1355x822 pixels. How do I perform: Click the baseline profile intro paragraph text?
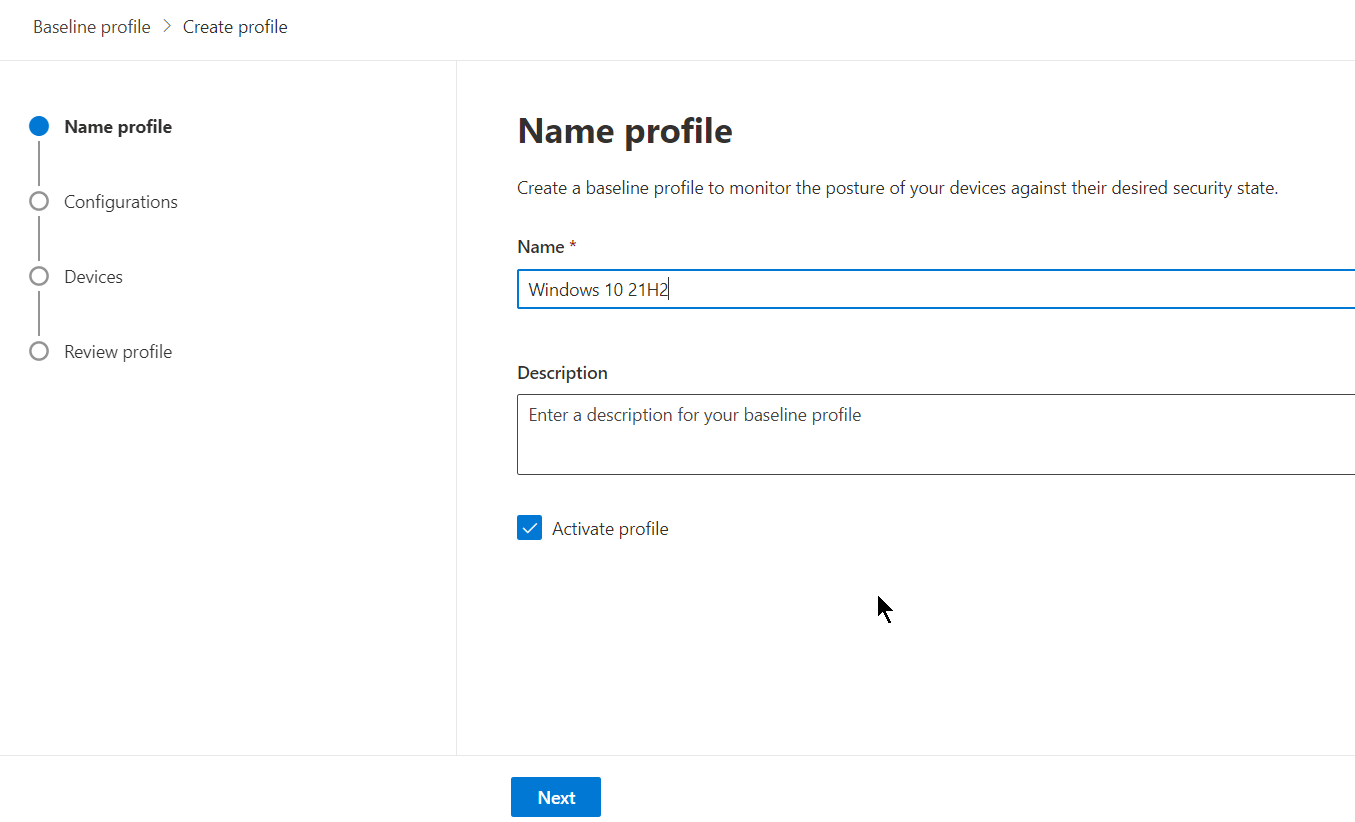[897, 188]
